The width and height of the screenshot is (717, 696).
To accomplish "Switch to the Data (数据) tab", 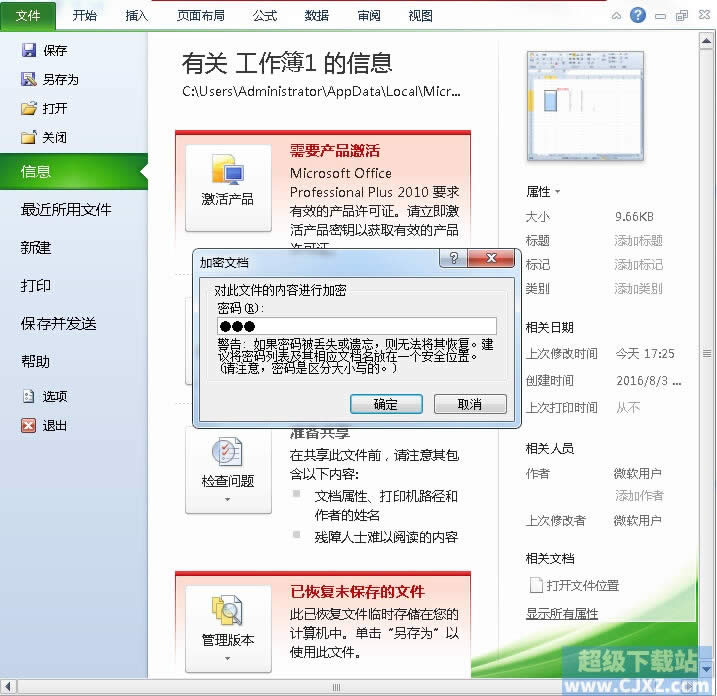I will pos(317,16).
